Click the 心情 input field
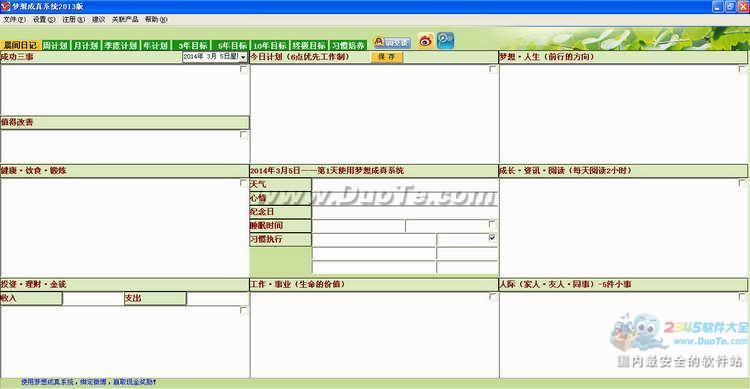750x389 pixels. [x=405, y=198]
